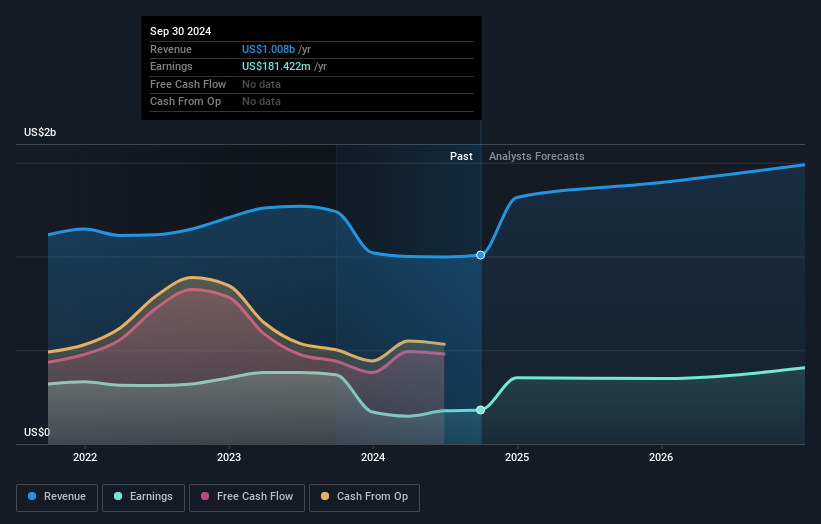Image resolution: width=821 pixels, height=524 pixels.
Task: Click 'No data' in the Cash From Op row
Action: coord(261,102)
